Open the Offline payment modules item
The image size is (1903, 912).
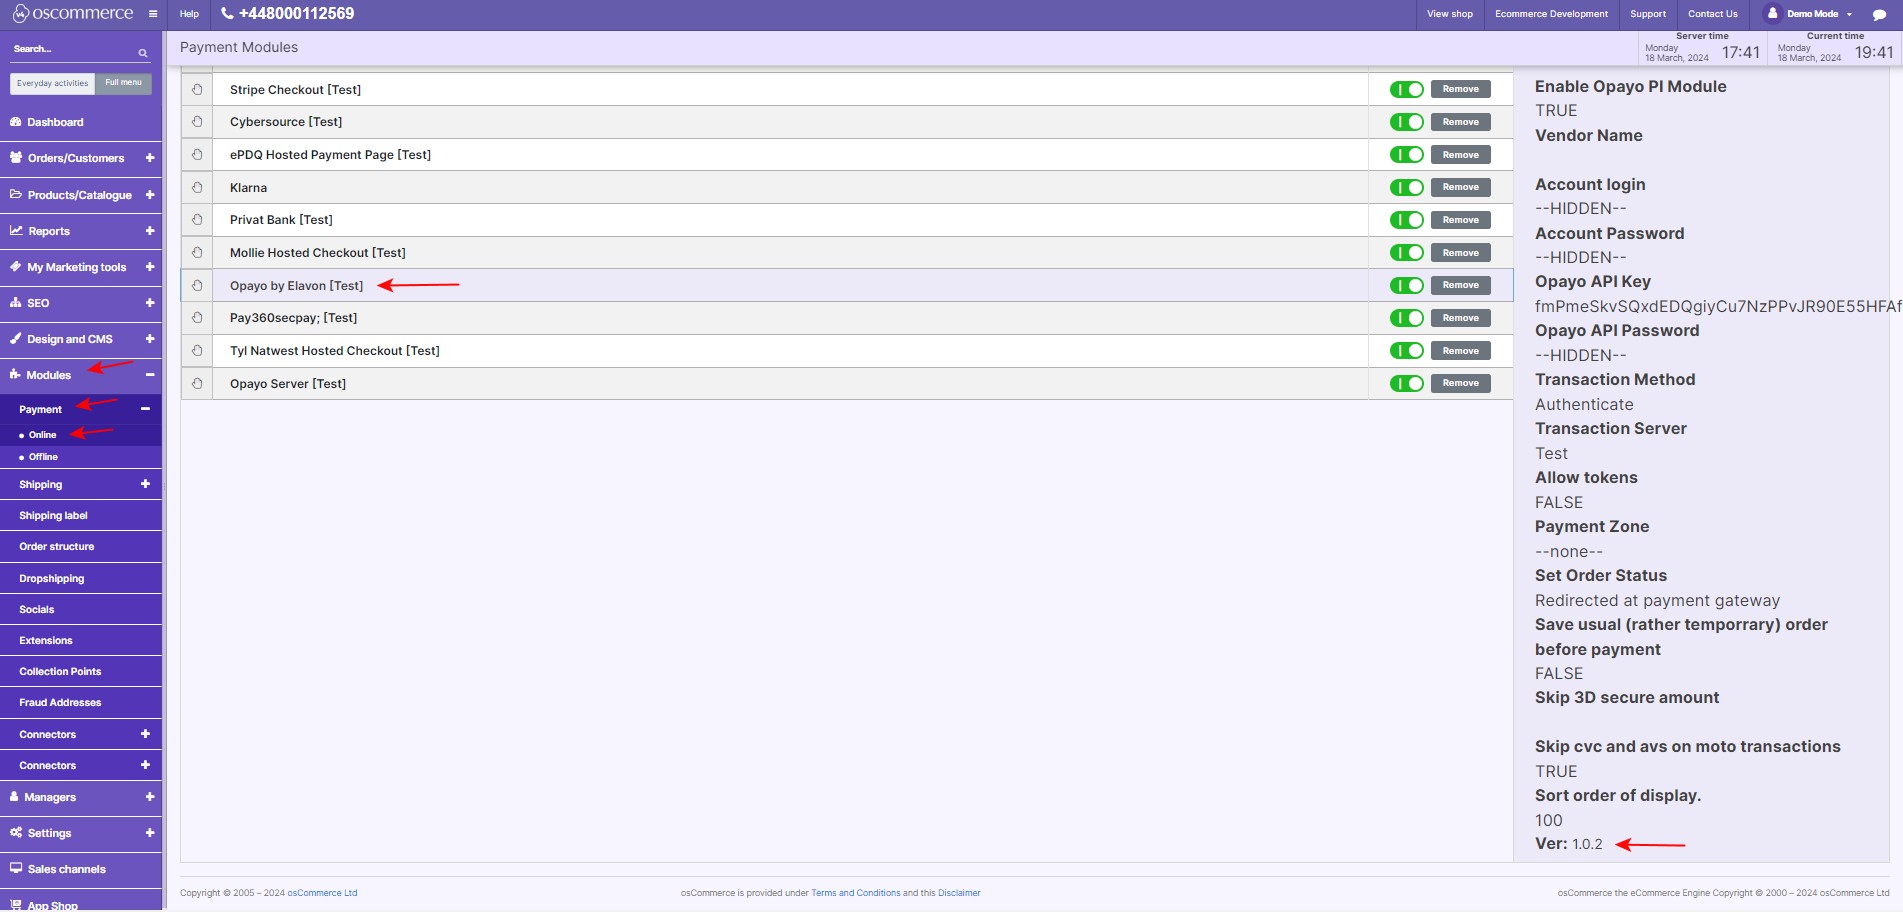(43, 457)
